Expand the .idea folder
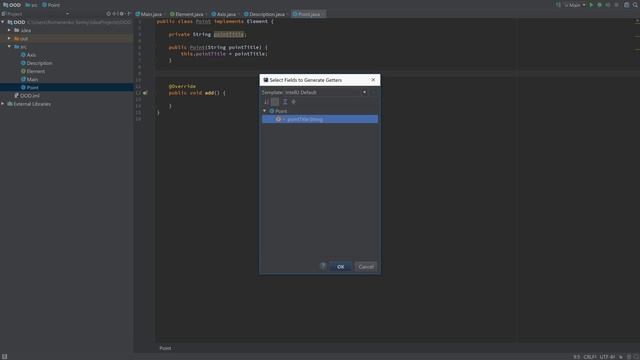640x360 pixels. (x=9, y=30)
